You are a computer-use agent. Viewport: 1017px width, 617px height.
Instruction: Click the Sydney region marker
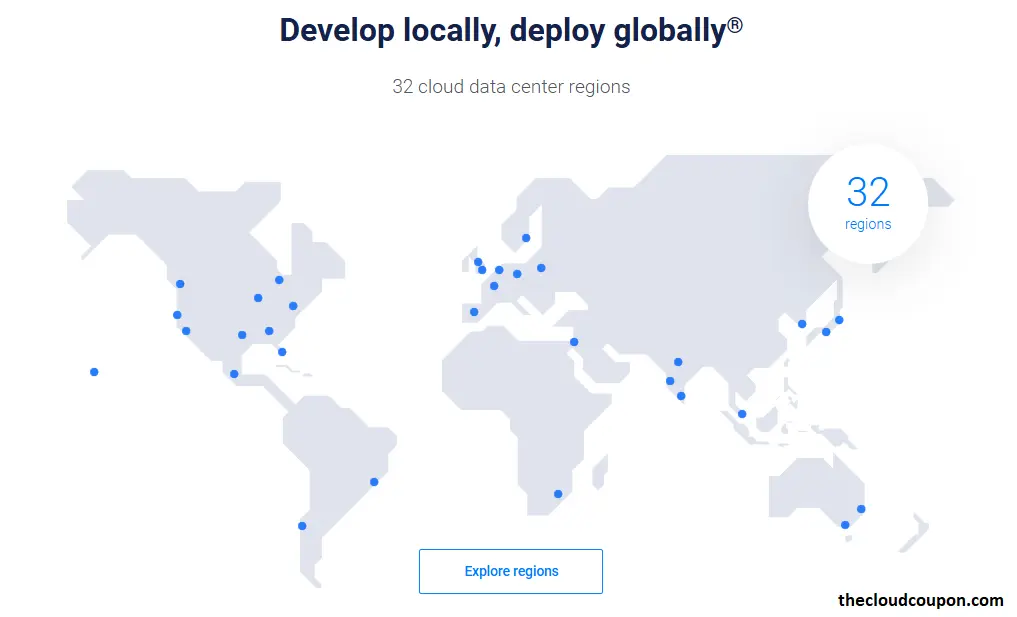tap(861, 509)
